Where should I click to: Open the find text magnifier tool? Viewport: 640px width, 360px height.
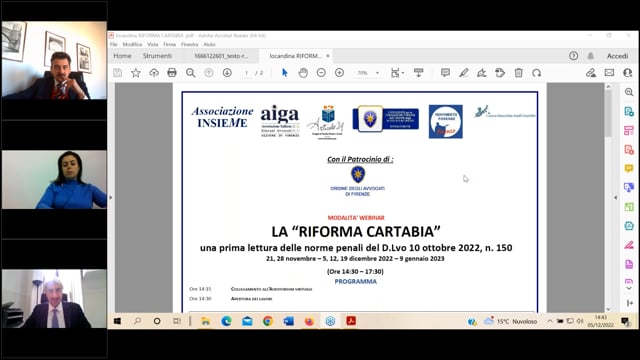(190, 73)
